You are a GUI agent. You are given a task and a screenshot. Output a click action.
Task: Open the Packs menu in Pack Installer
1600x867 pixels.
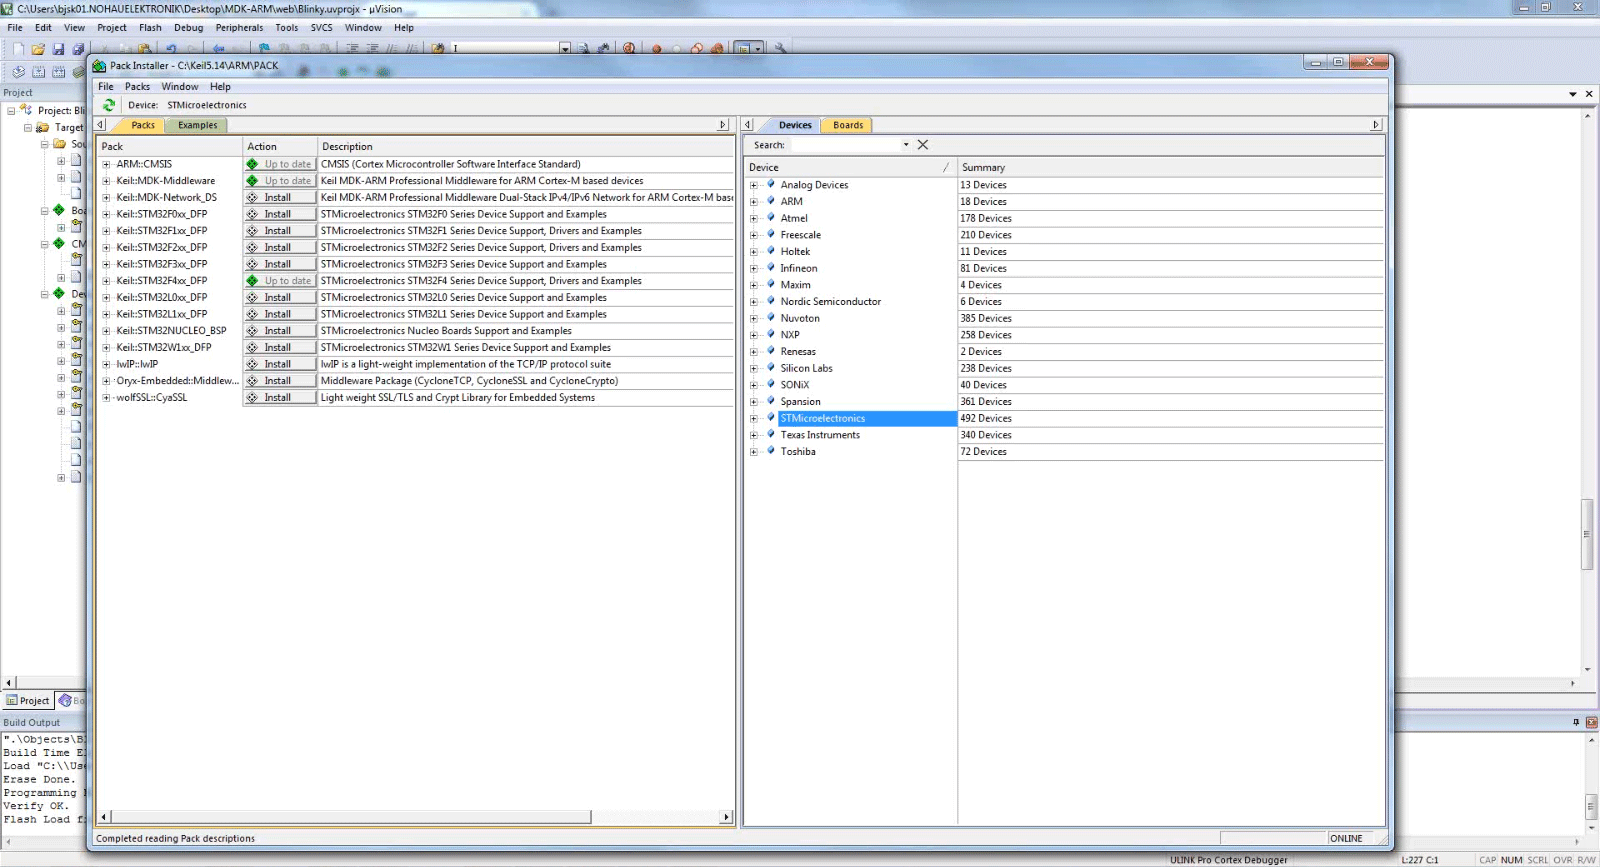137,87
